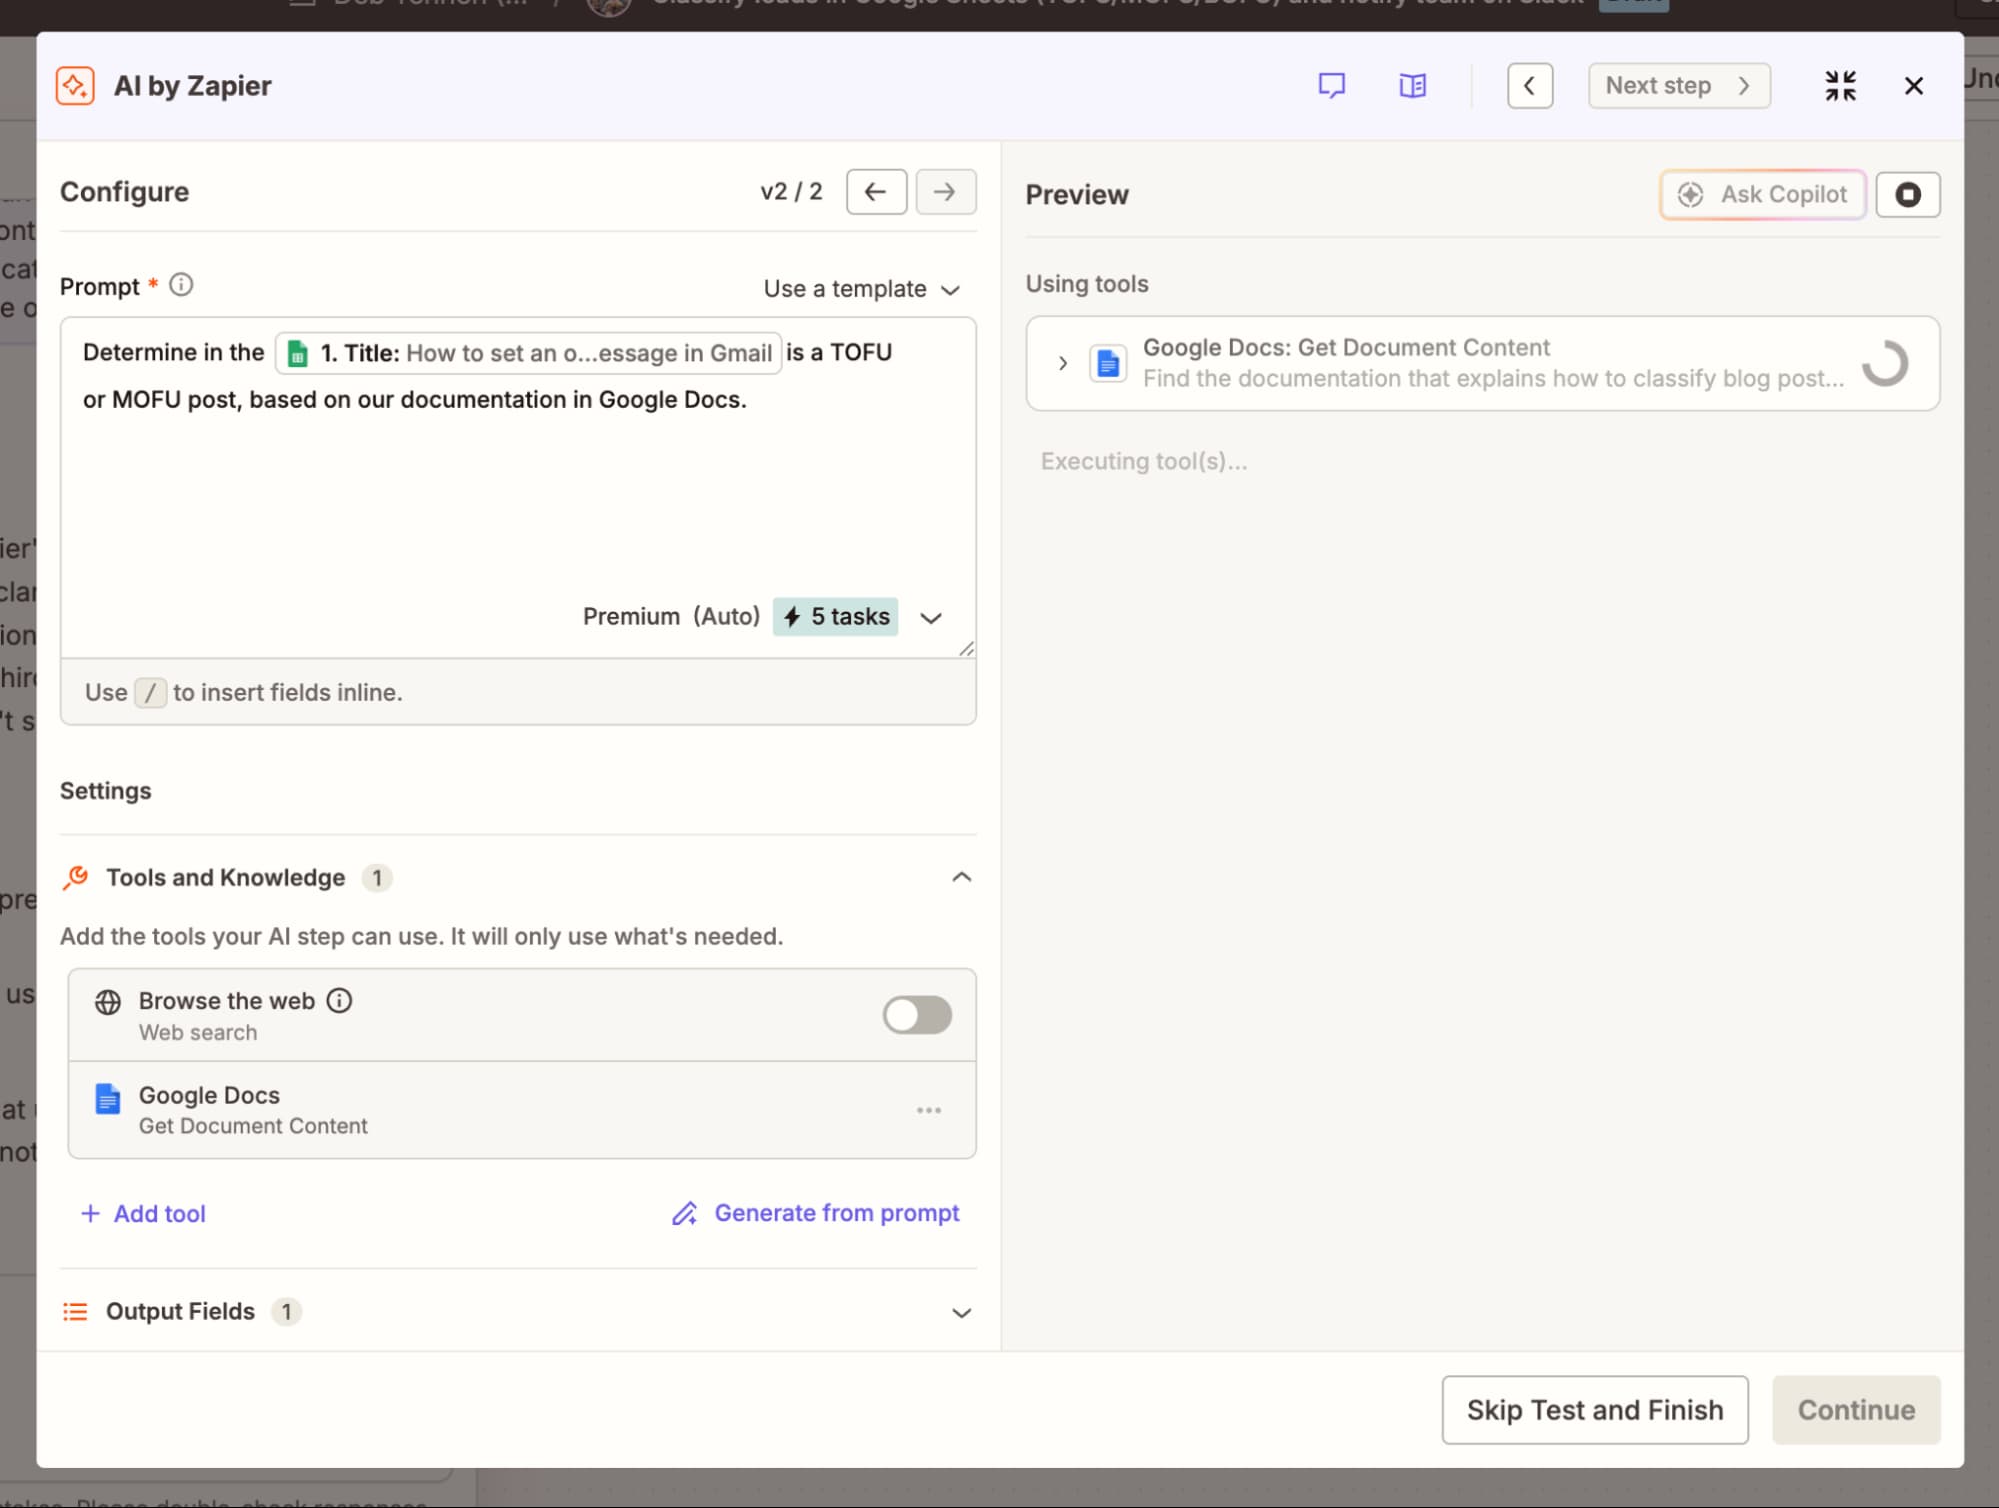The image size is (1999, 1508).
Task: Toggle Browse the web switch
Action: [x=916, y=1015]
